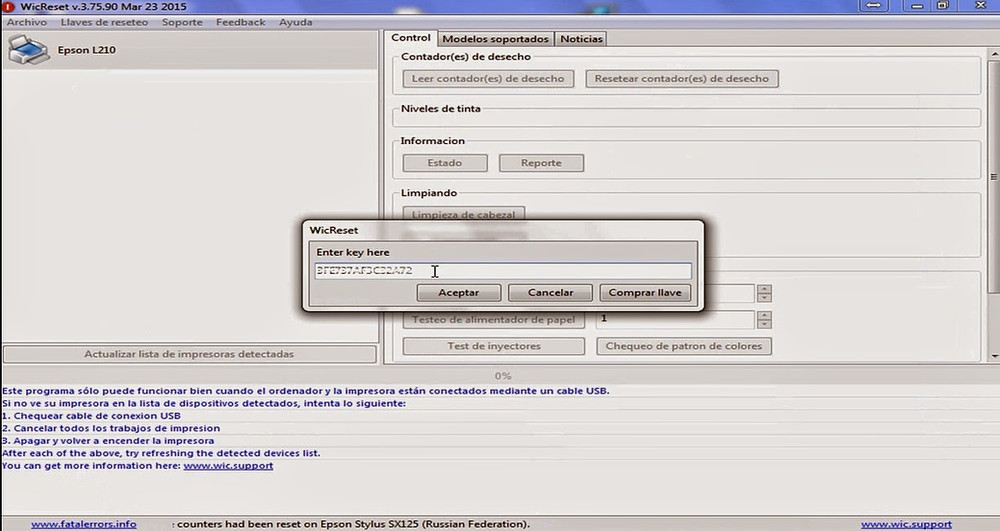Image resolution: width=1000 pixels, height=531 pixels.
Task: Click the Comprar llave button
Action: (x=645, y=293)
